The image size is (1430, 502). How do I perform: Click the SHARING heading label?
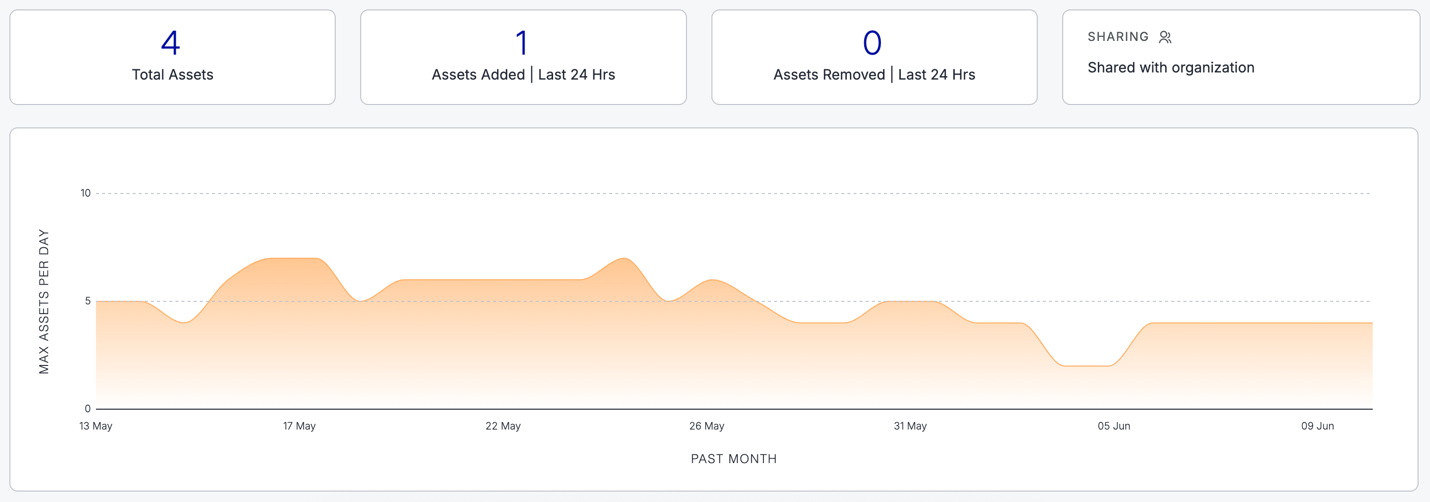pos(1118,37)
